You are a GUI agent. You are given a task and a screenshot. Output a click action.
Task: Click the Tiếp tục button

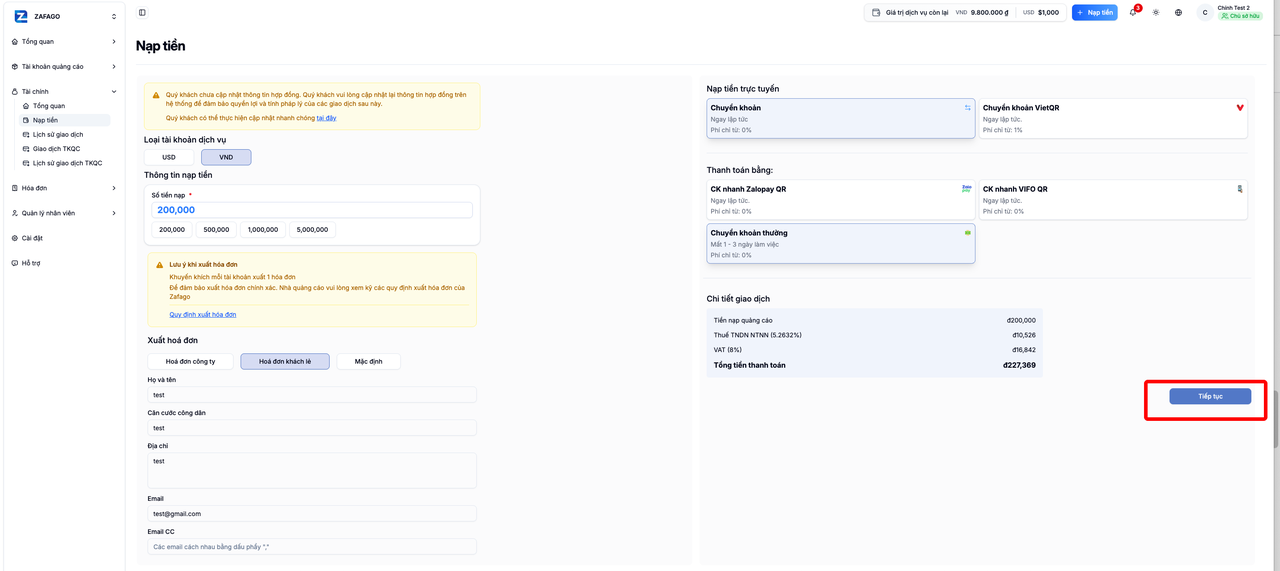click(x=1210, y=396)
